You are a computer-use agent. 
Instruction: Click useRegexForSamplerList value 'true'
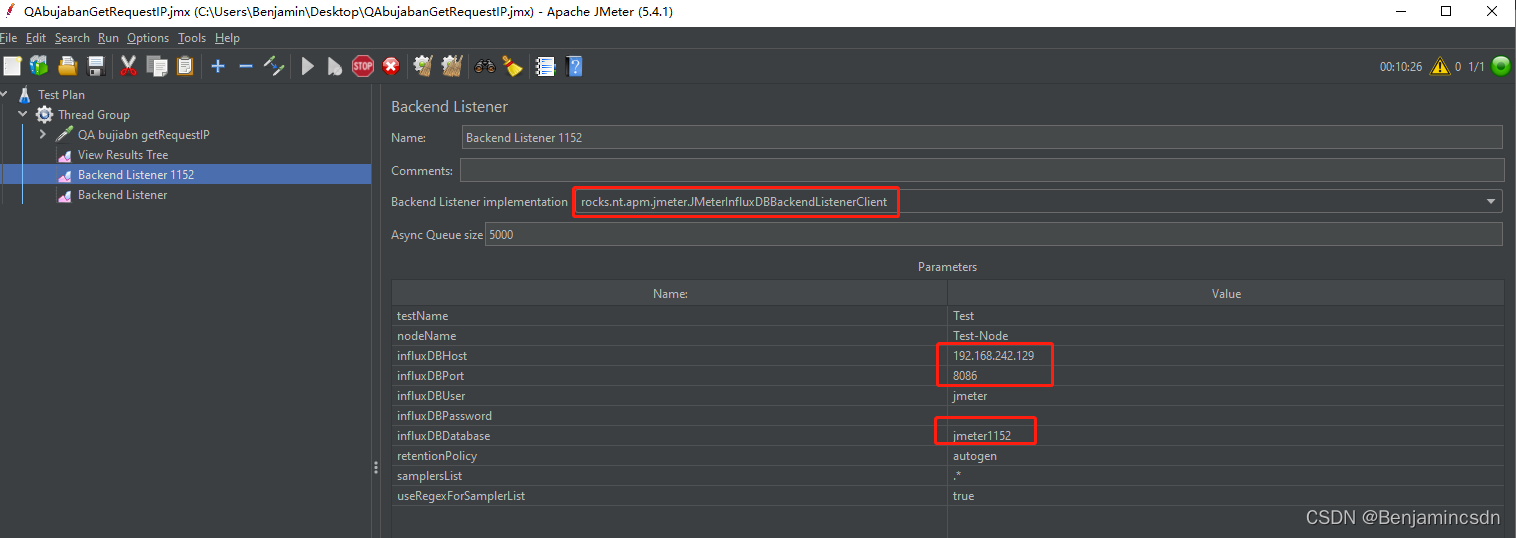[x=1226, y=496]
